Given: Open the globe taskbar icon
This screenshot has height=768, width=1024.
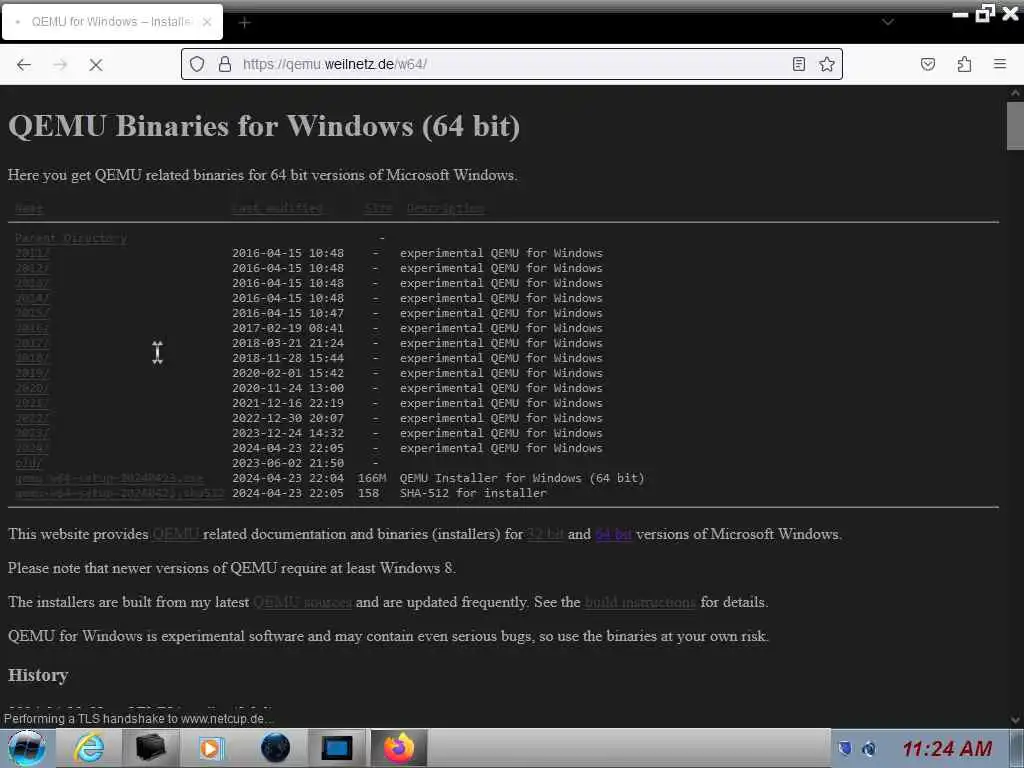Looking at the screenshot, I should [x=275, y=748].
